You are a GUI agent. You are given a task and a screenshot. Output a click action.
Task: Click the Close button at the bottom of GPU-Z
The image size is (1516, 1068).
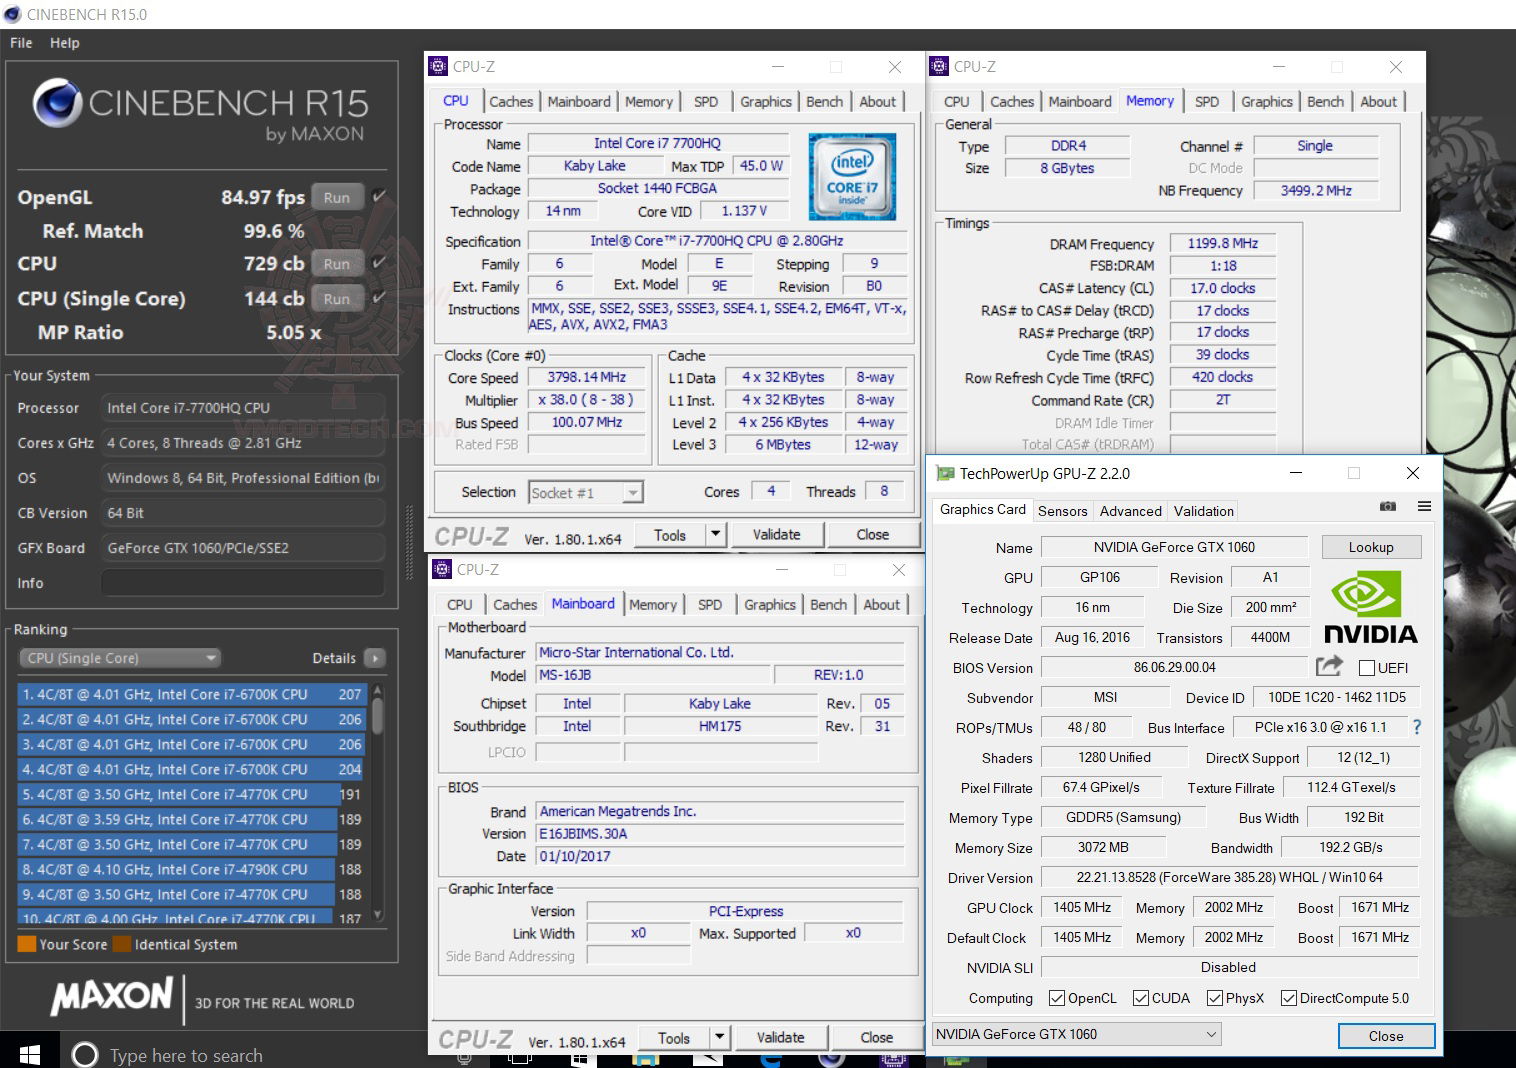point(1386,1036)
